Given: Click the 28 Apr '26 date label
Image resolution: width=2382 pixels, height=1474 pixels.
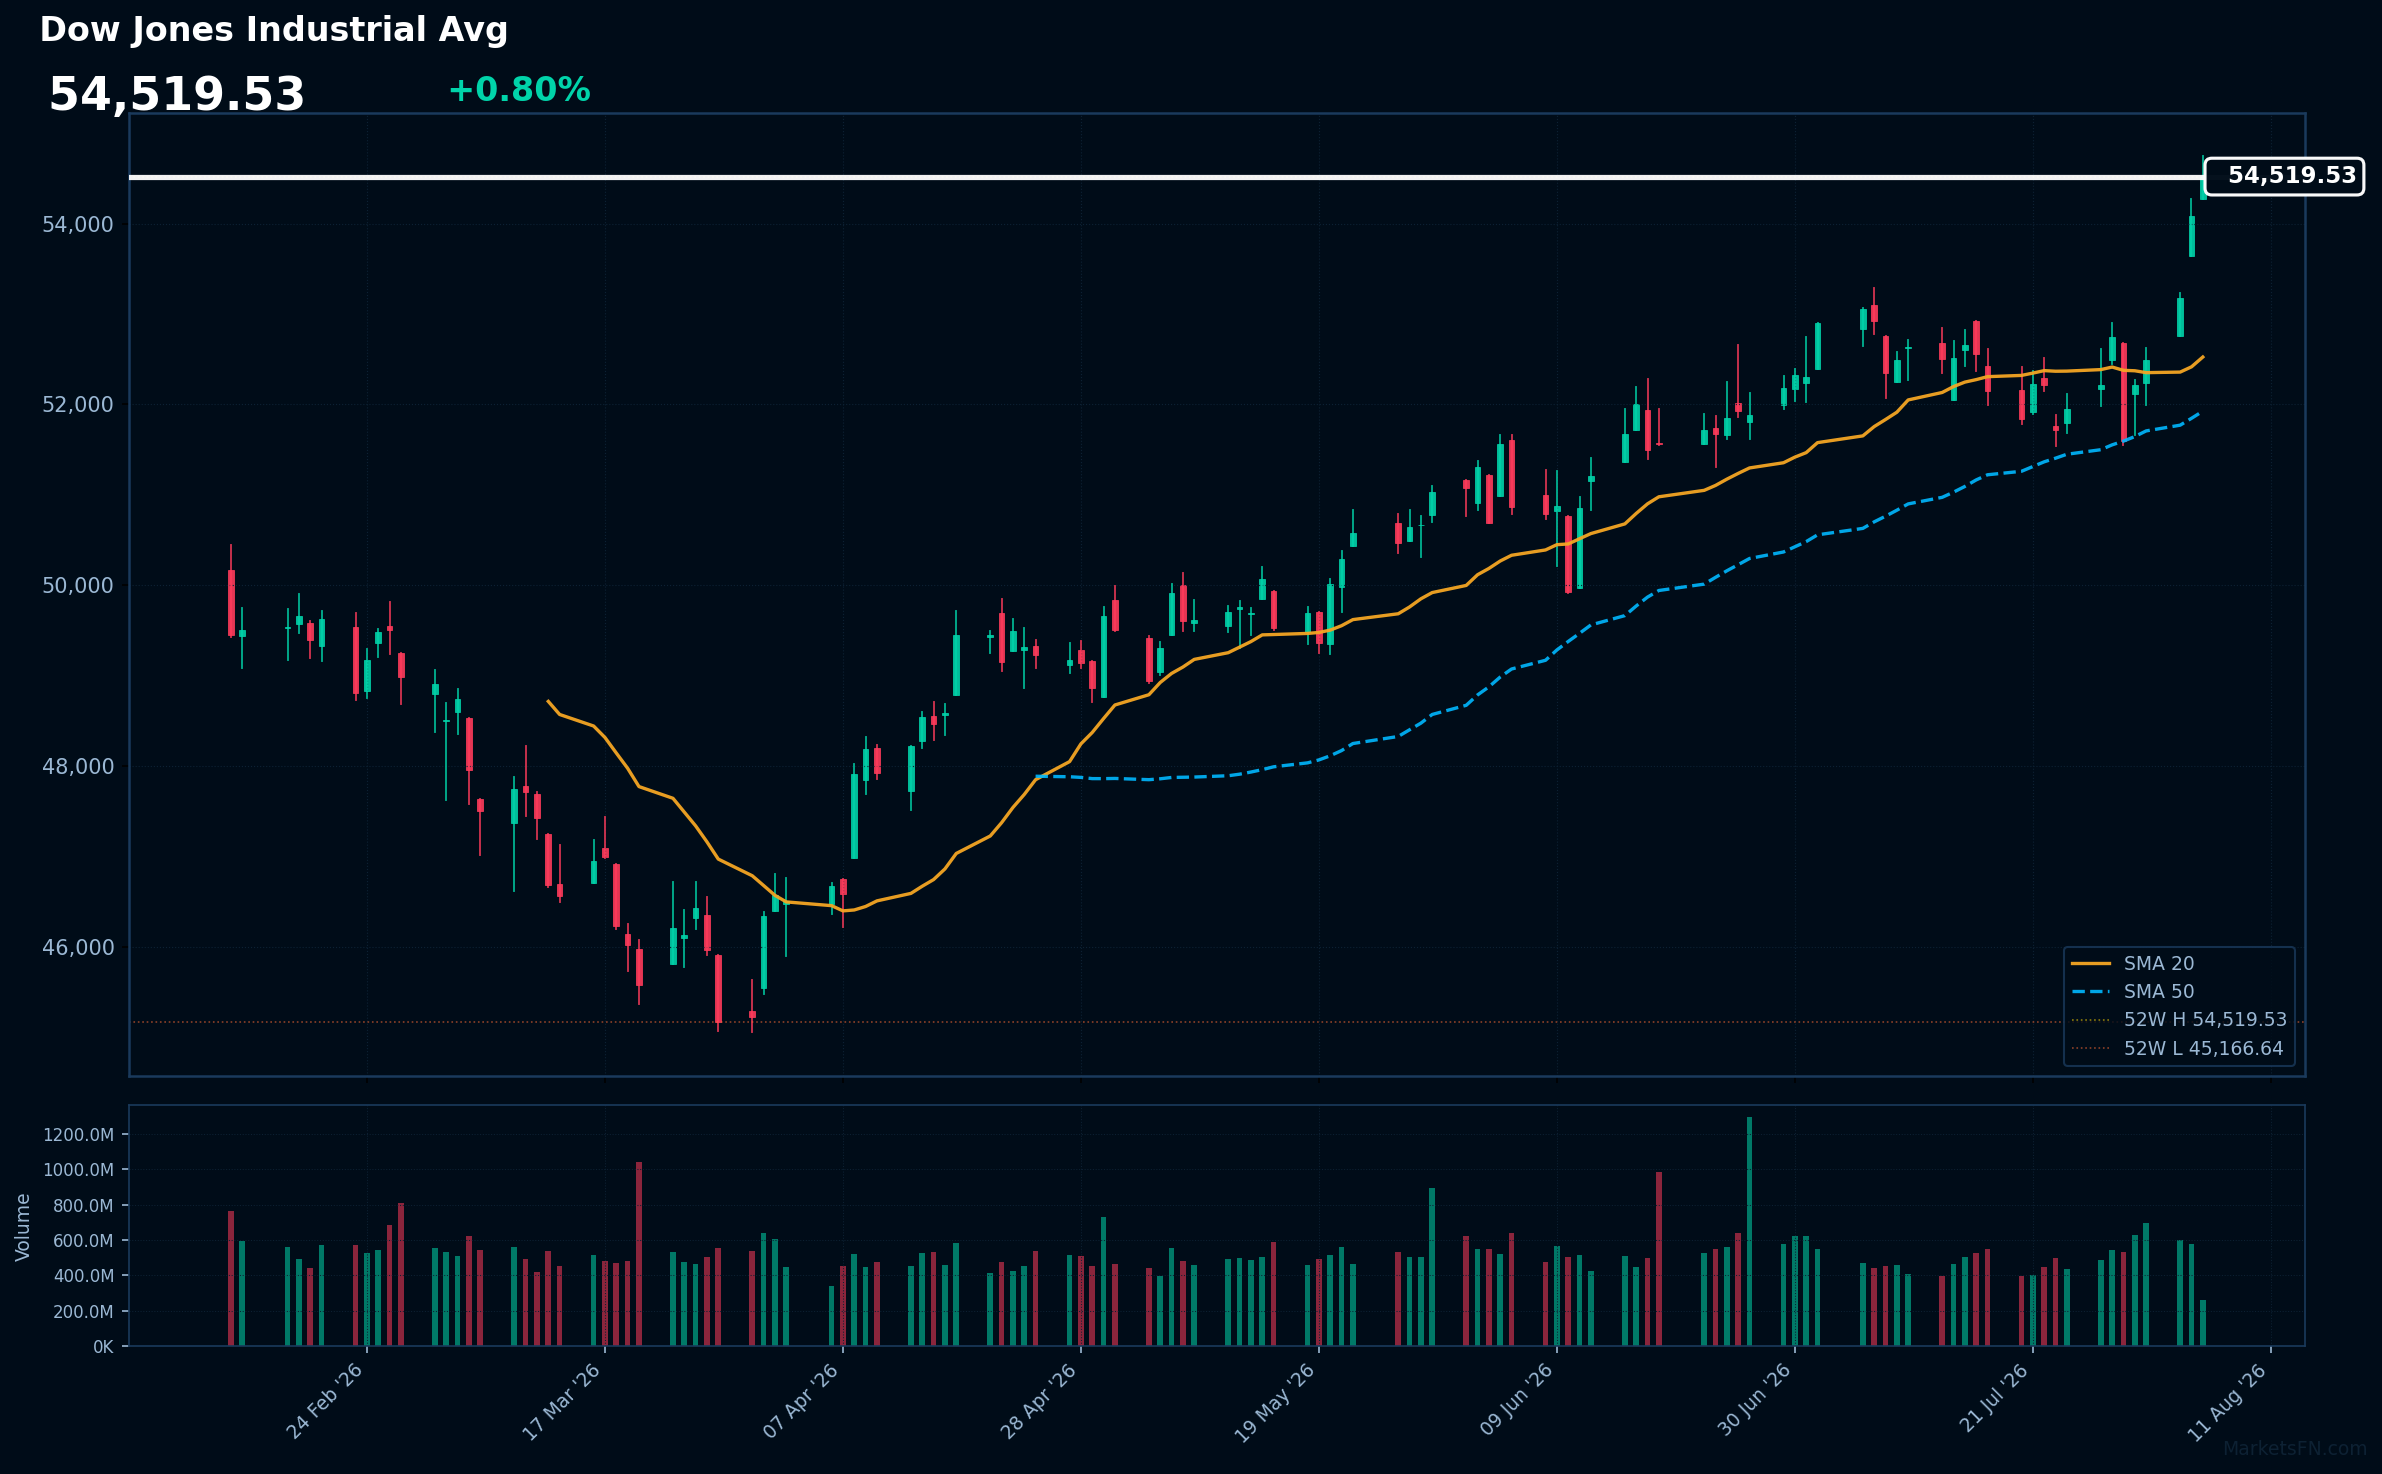Looking at the screenshot, I should click(x=1039, y=1402).
